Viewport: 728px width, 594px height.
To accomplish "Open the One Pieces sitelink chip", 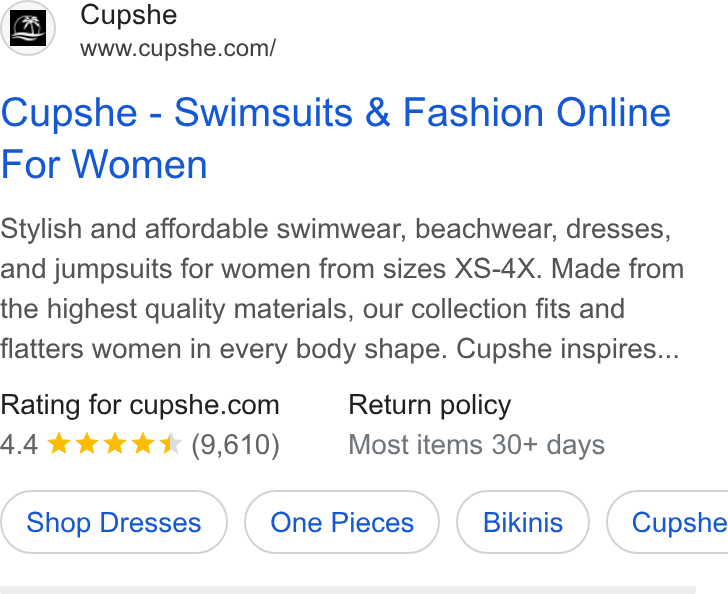I will point(342,522).
